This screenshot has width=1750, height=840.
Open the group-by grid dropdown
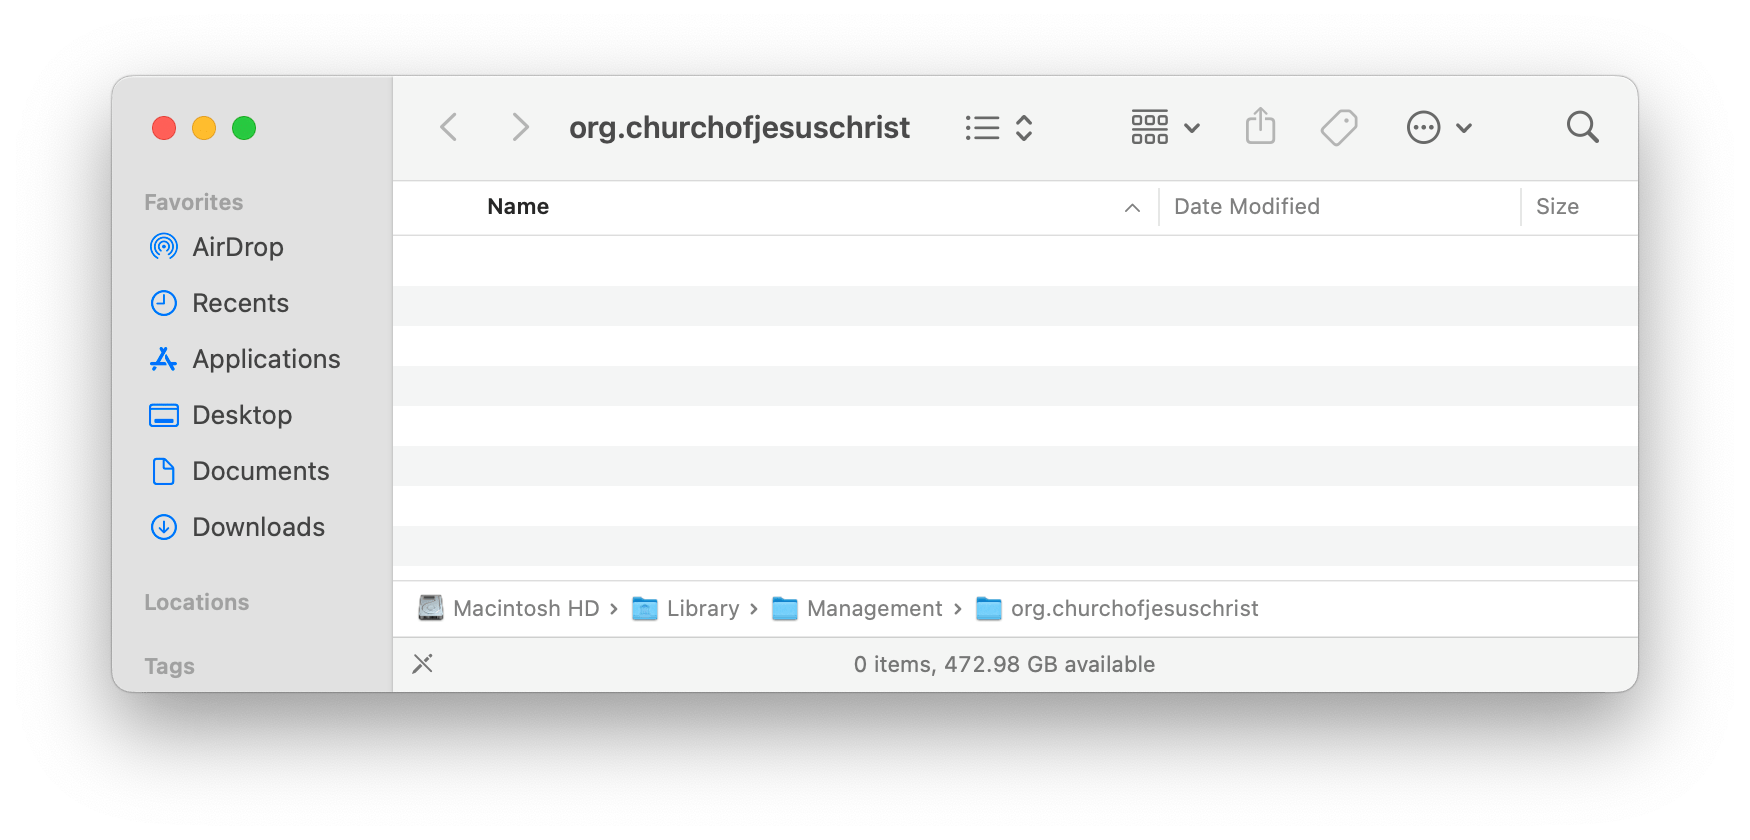1166,128
